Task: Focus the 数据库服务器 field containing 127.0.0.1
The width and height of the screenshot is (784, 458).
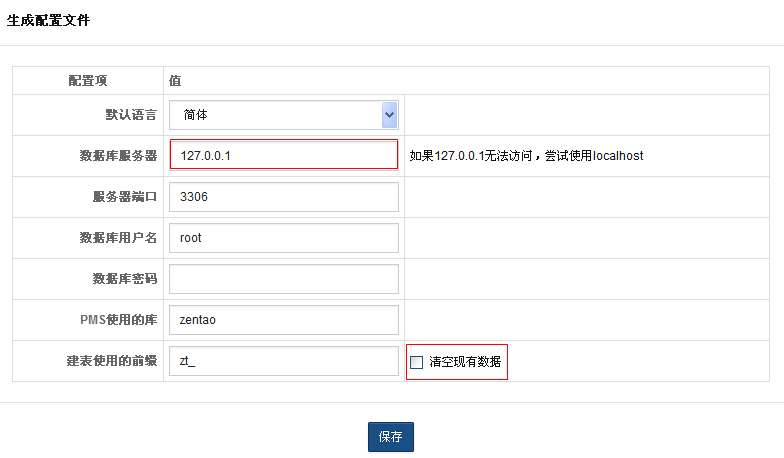Action: tap(284, 156)
